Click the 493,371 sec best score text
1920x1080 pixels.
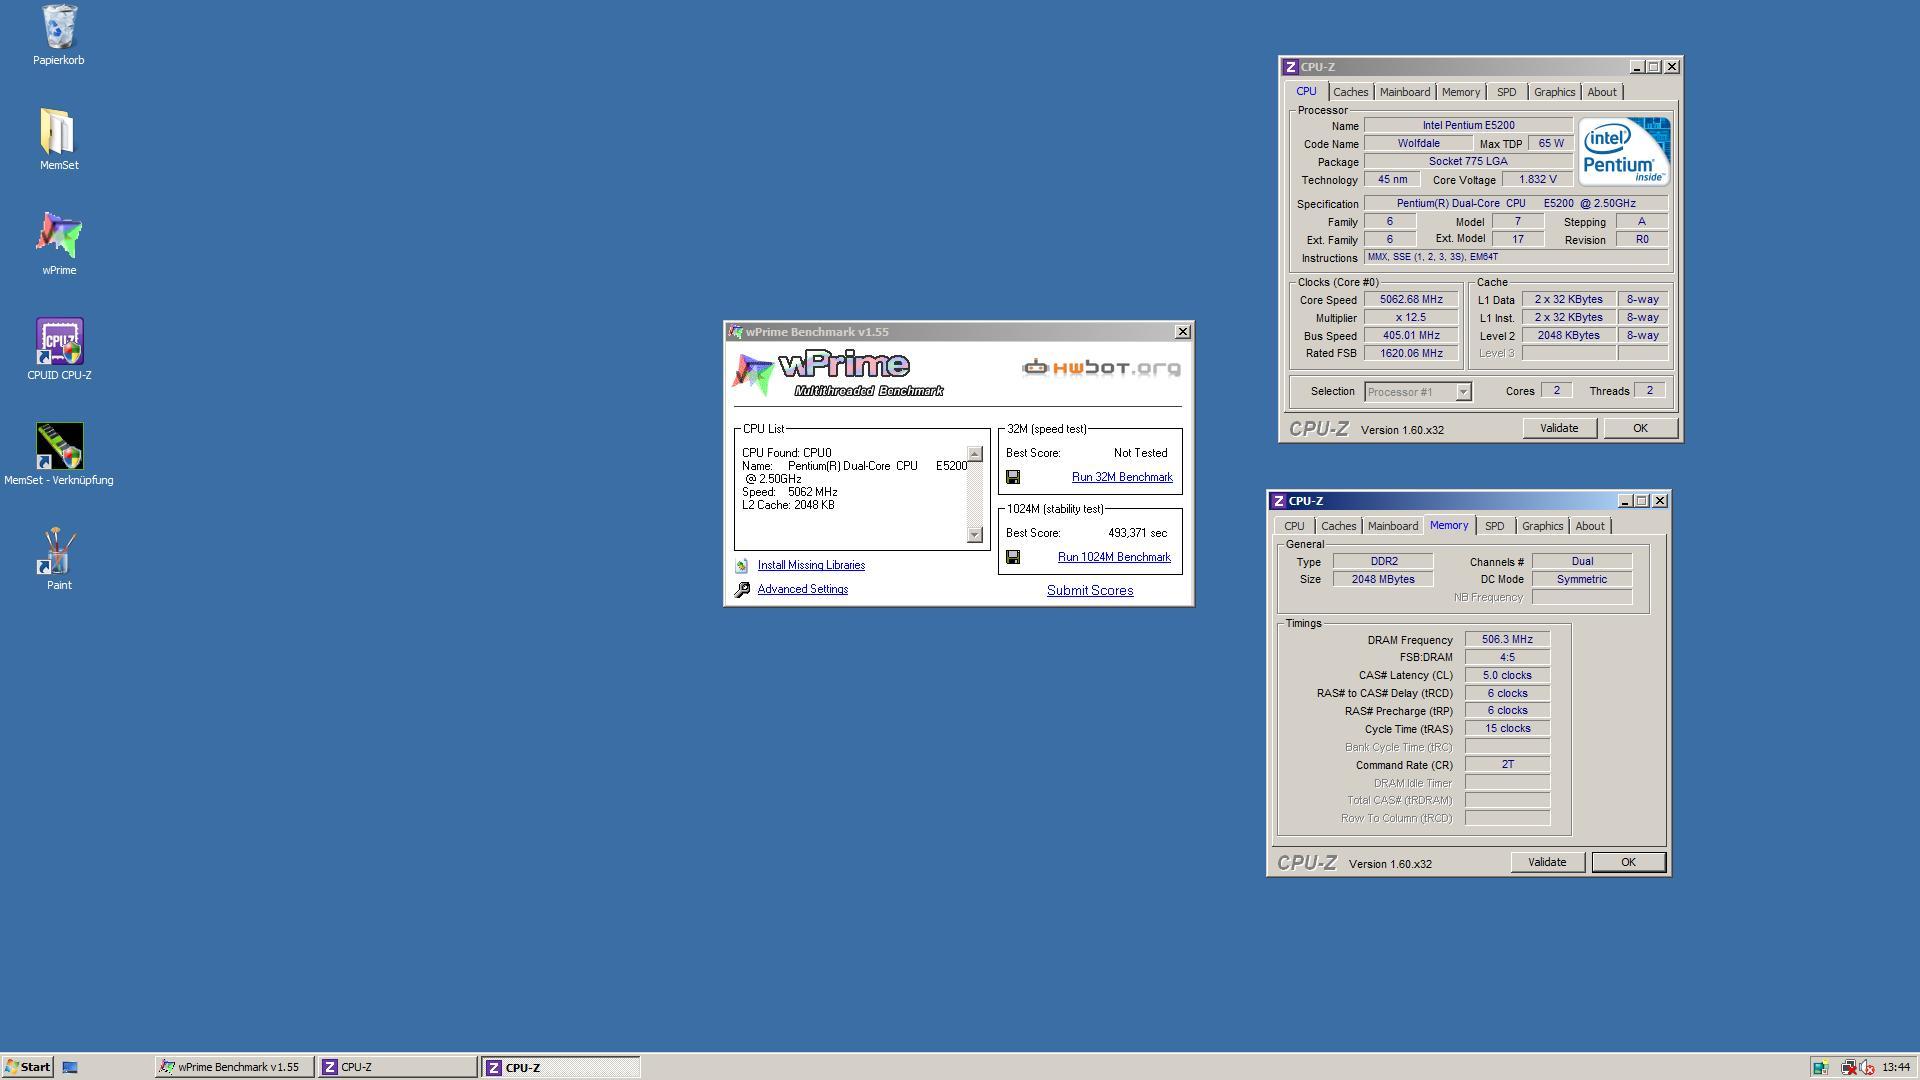point(1137,534)
